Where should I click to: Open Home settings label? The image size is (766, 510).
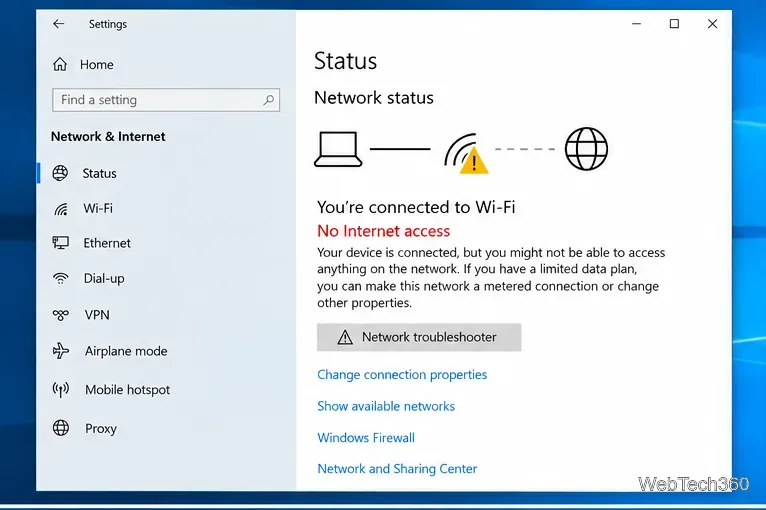[x=97, y=64]
